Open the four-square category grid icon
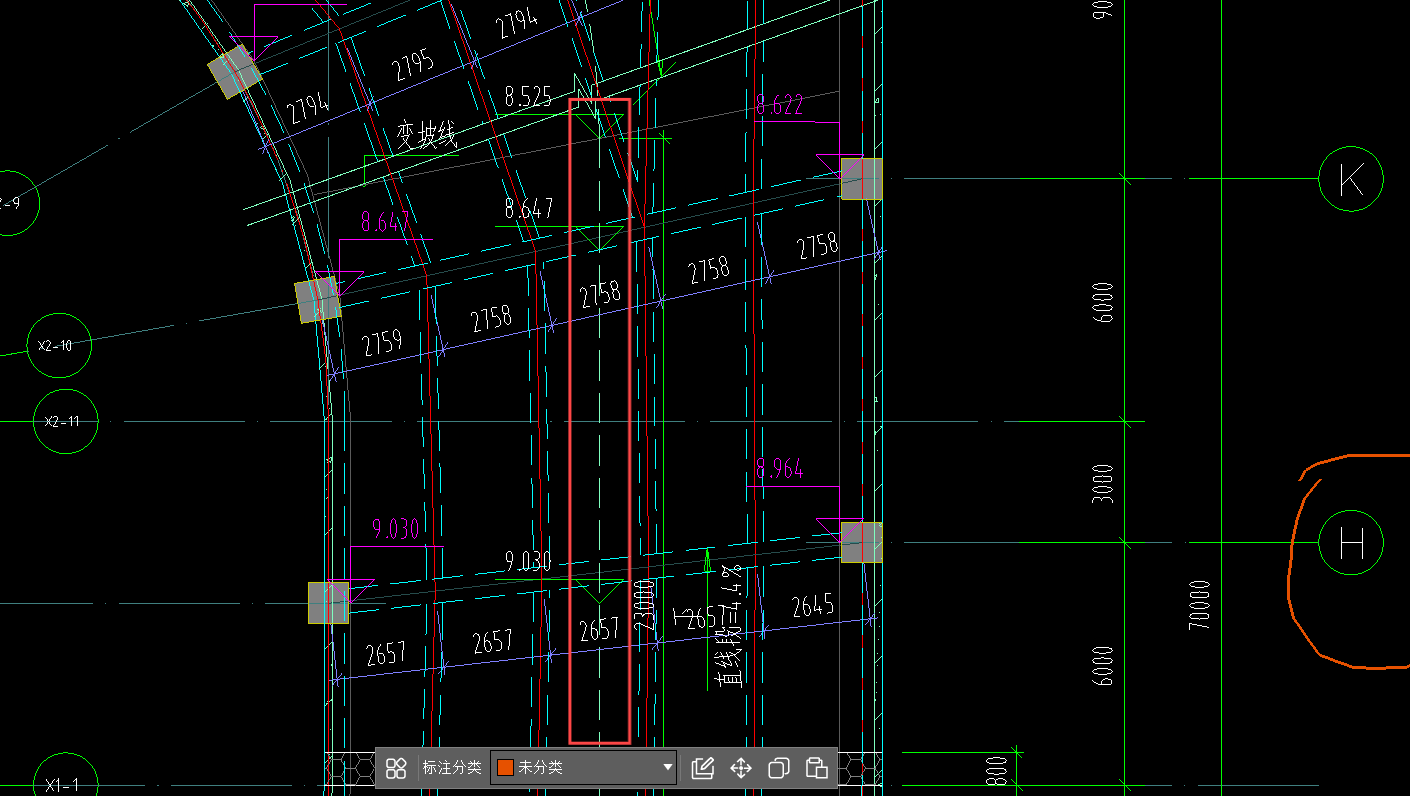Image resolution: width=1410 pixels, height=796 pixels. [x=396, y=768]
